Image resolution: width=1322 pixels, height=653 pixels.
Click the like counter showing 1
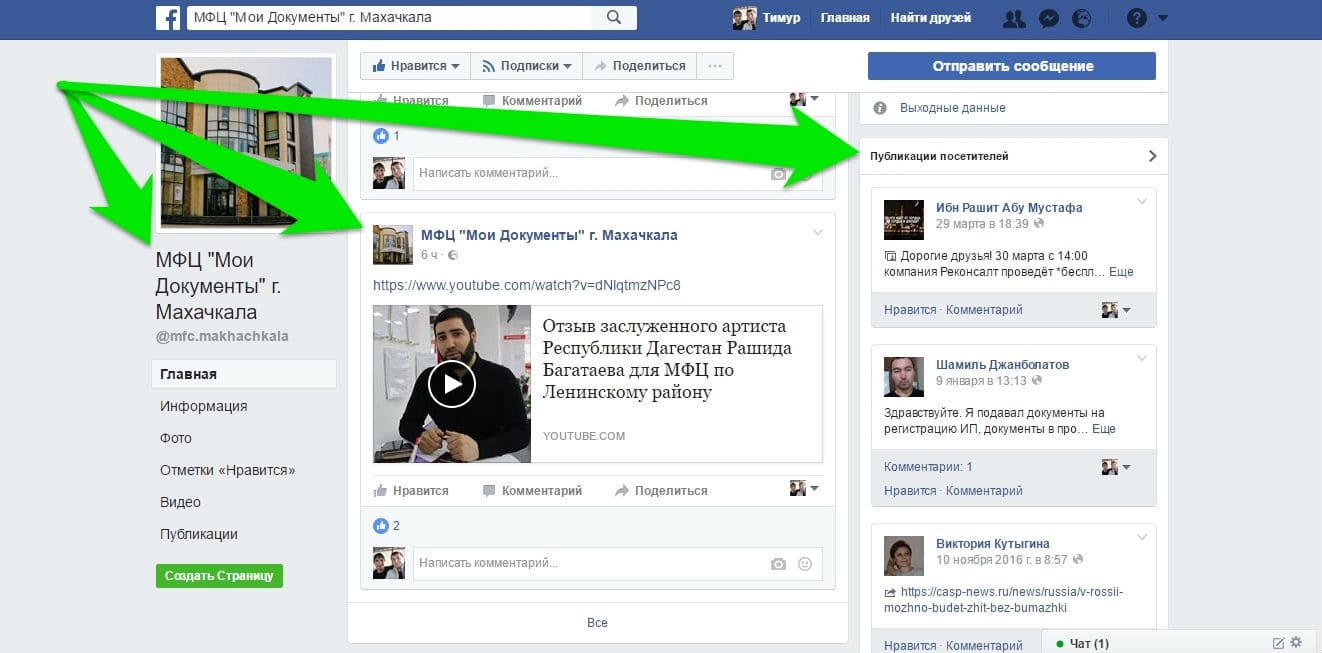point(387,135)
